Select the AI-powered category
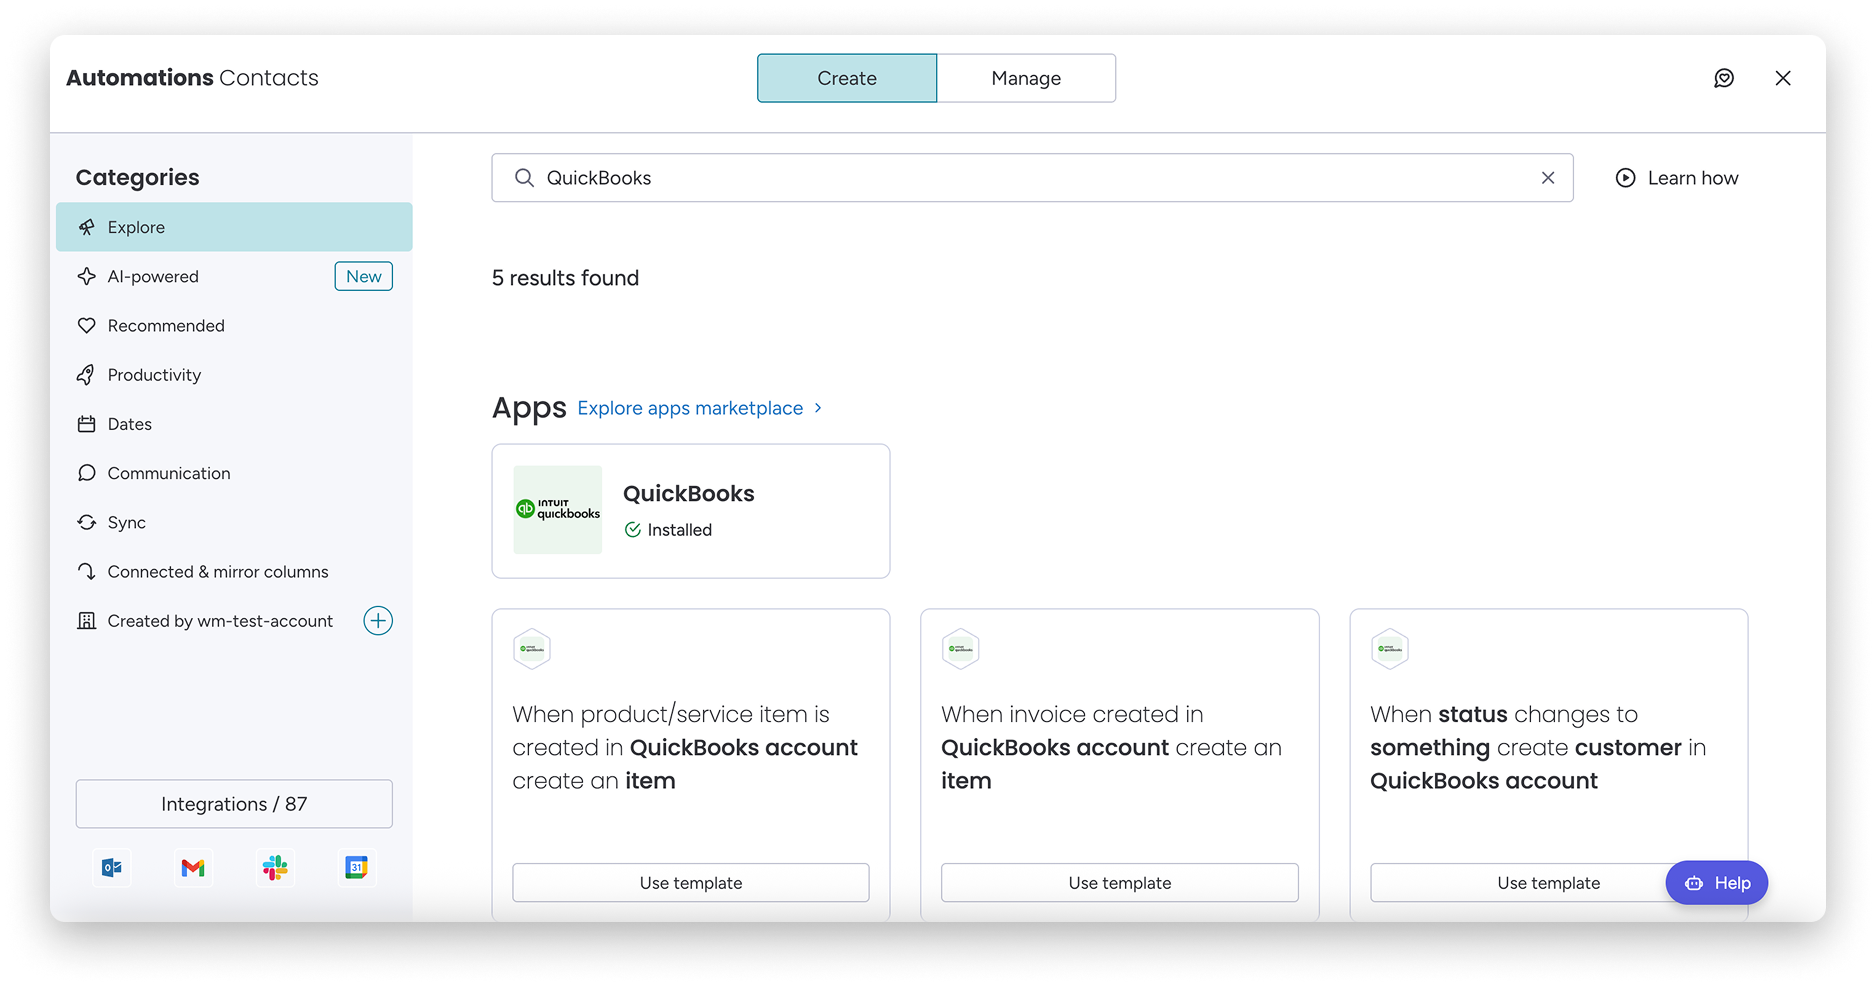Screen dimensions: 1876x987 tap(234, 276)
